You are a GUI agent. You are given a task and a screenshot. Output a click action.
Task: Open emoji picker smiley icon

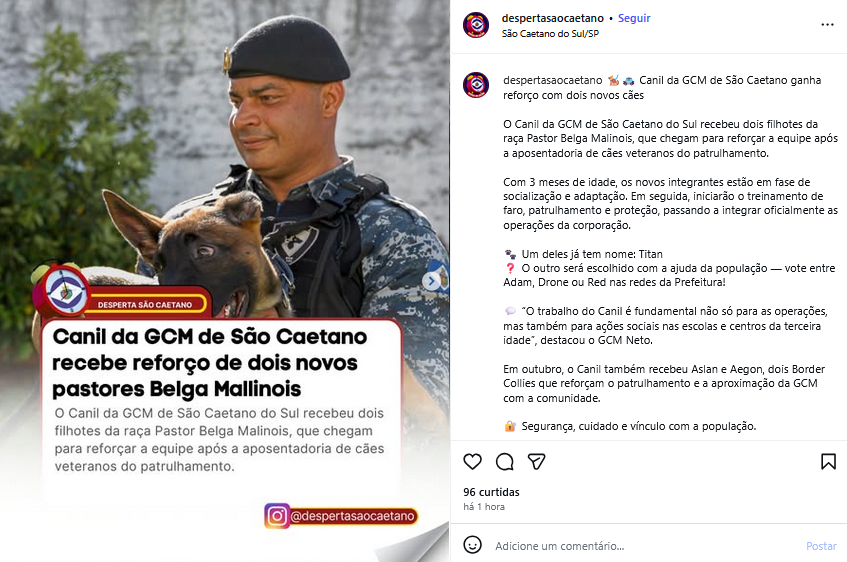tap(473, 545)
